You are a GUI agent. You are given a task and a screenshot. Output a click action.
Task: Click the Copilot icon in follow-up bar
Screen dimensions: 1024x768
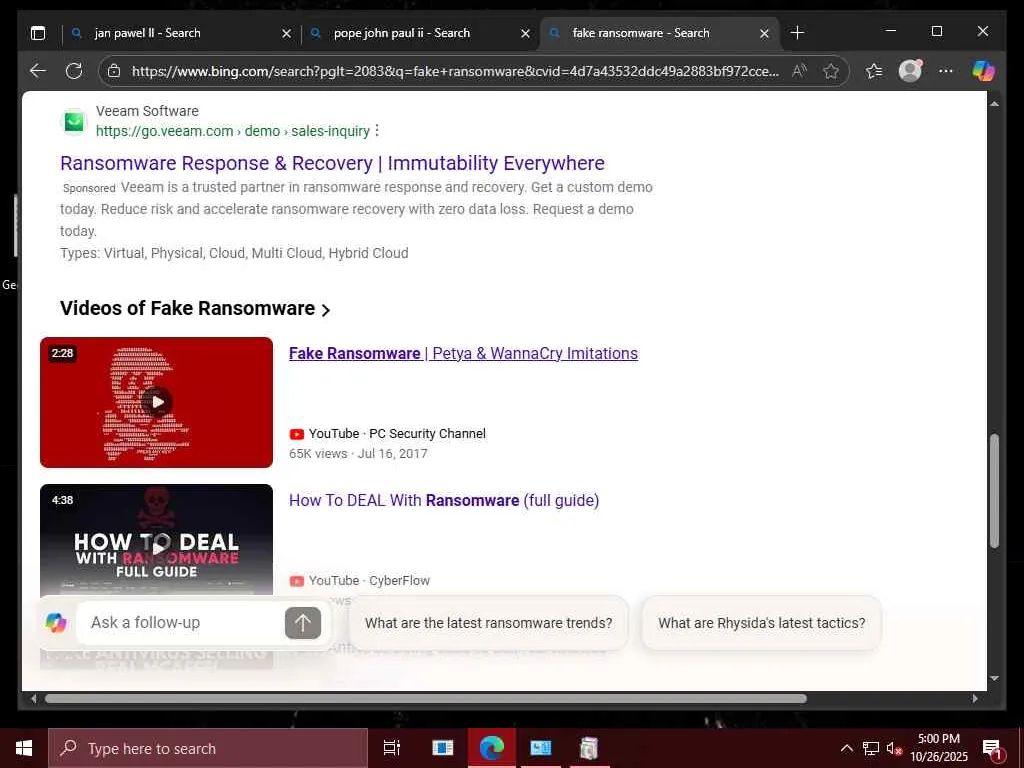pyautogui.click(x=56, y=623)
